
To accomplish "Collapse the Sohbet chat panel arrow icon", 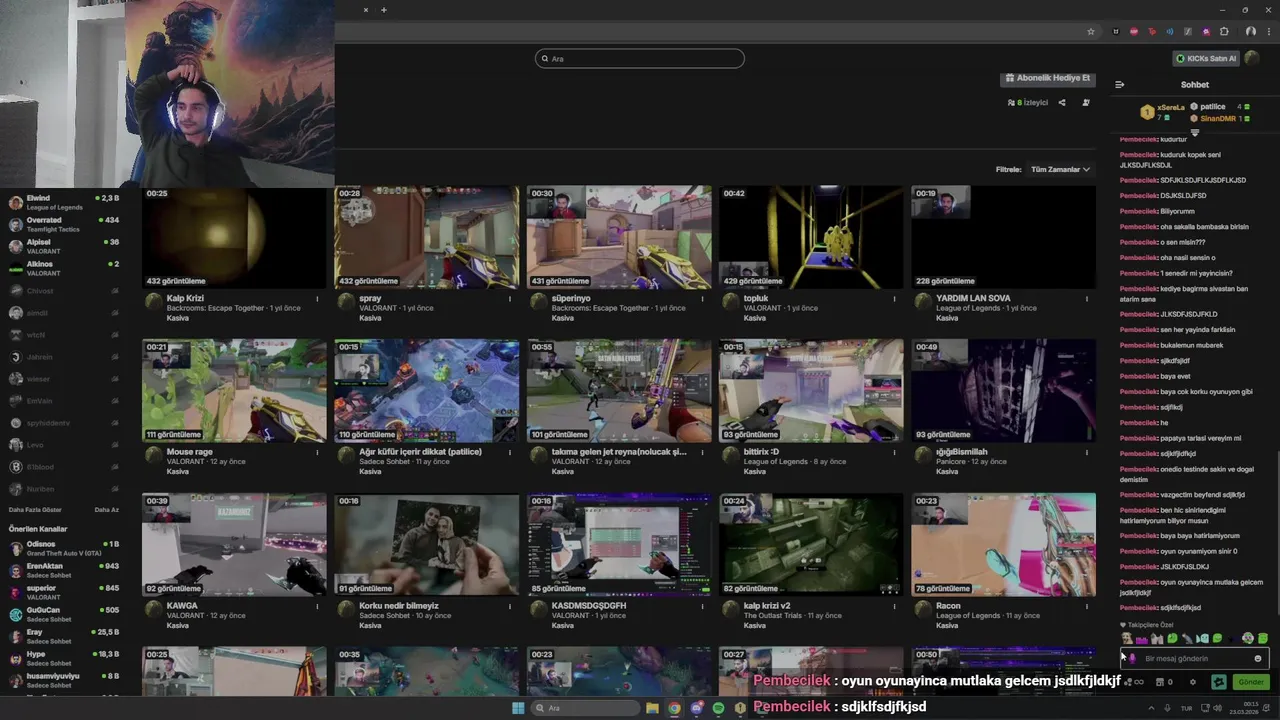I will pos(1120,85).
